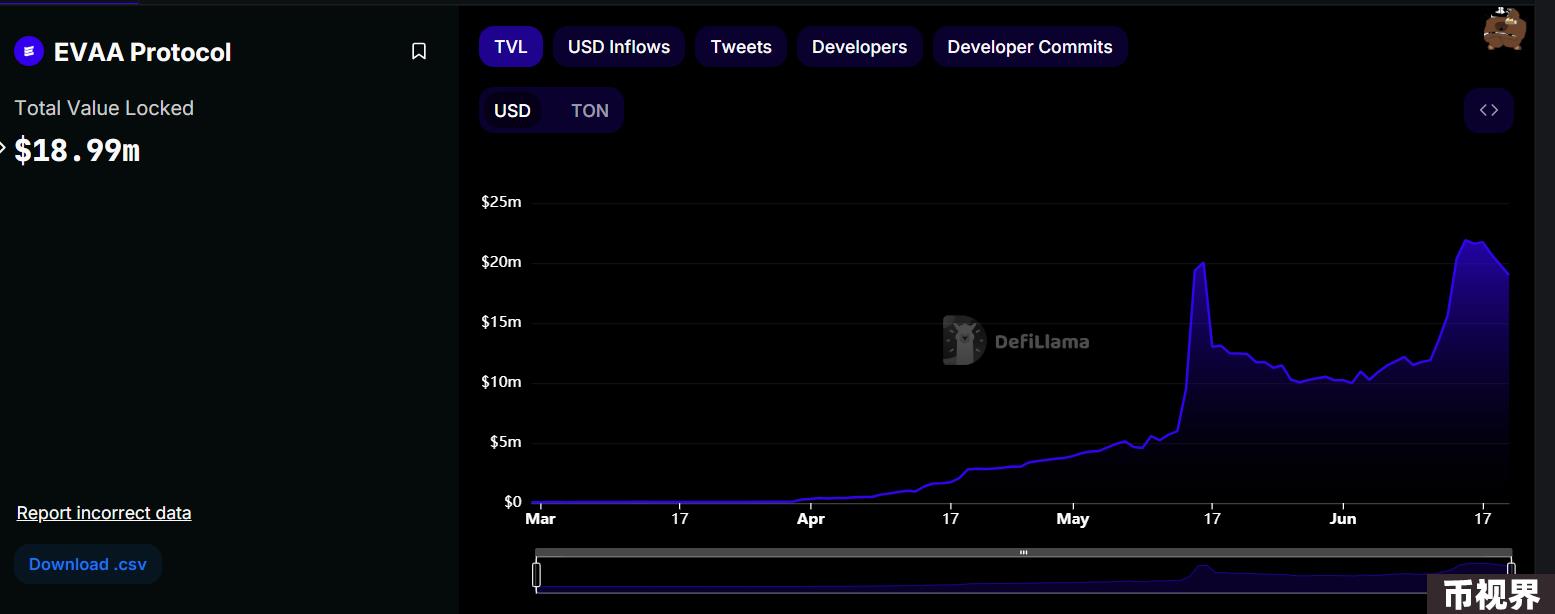Click the bear avatar image
The height and width of the screenshot is (614, 1555).
coord(1503,28)
